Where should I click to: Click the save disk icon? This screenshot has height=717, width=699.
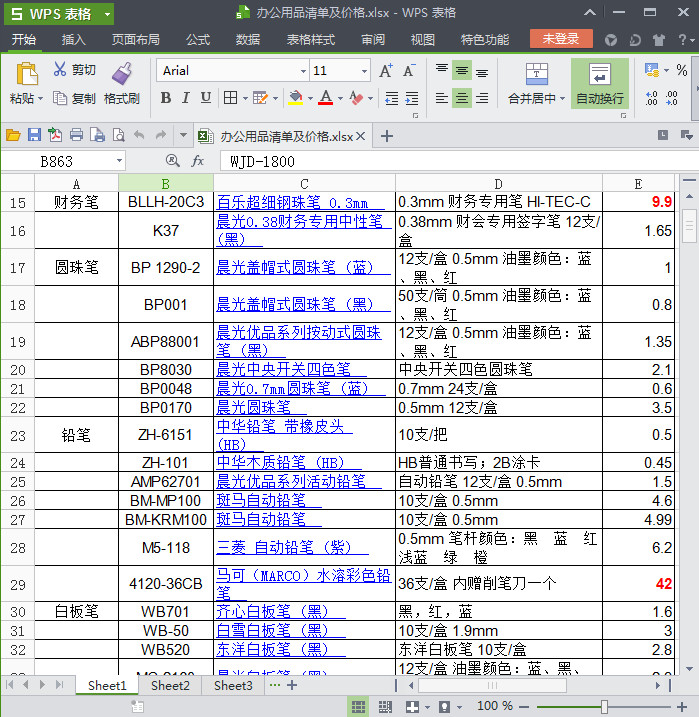tap(34, 135)
